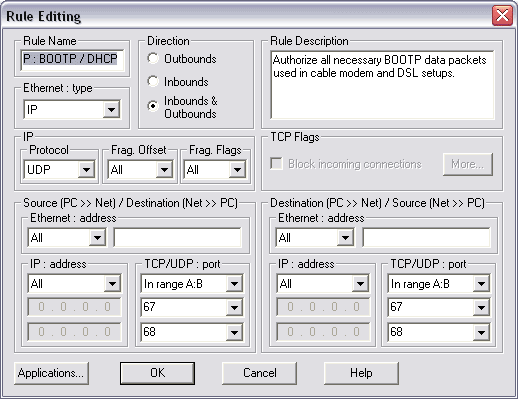Toggle Block incoming connections checkbox

point(276,164)
